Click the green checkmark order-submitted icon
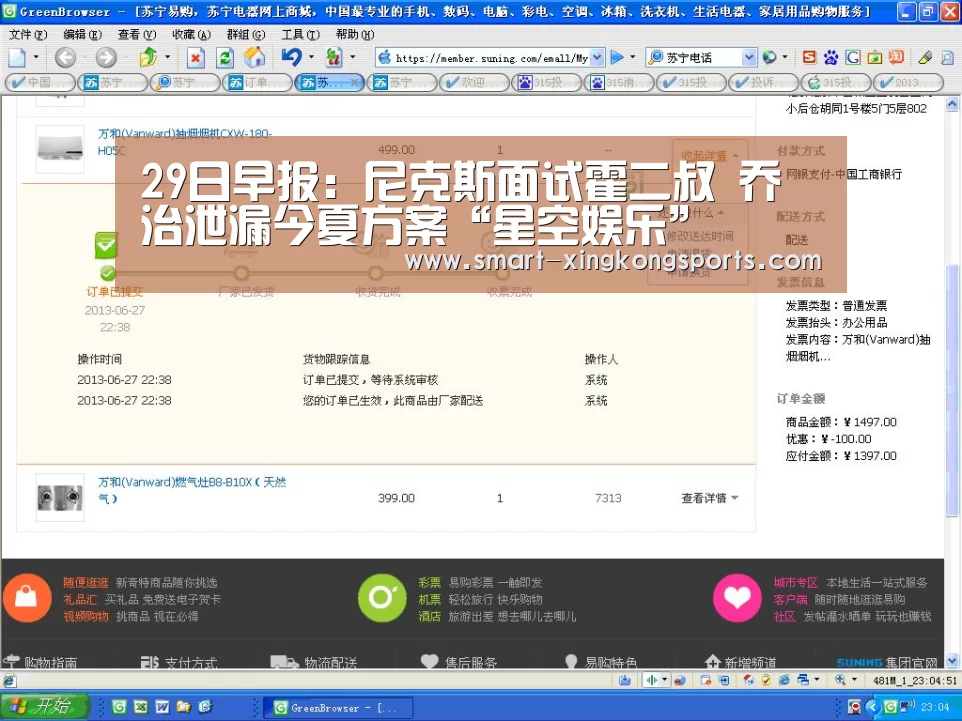This screenshot has height=721, width=962. 106,246
